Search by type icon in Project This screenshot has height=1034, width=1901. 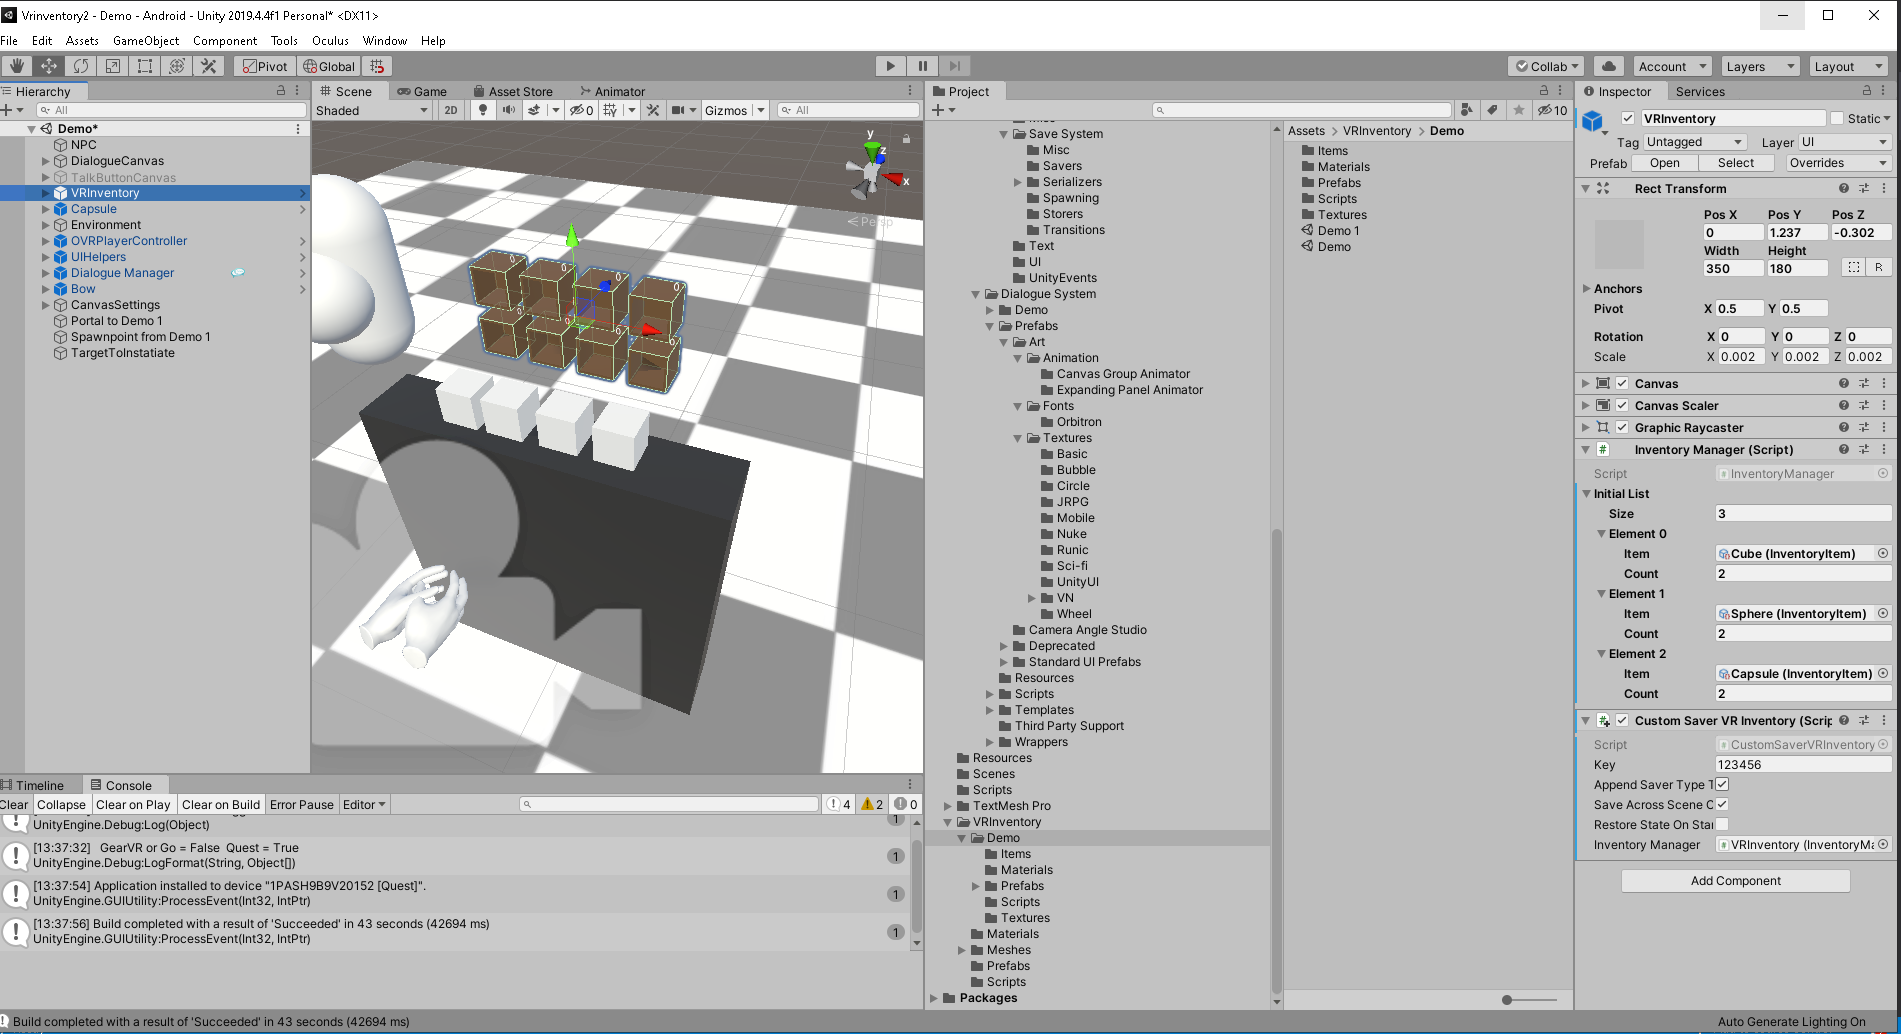pyautogui.click(x=1466, y=110)
